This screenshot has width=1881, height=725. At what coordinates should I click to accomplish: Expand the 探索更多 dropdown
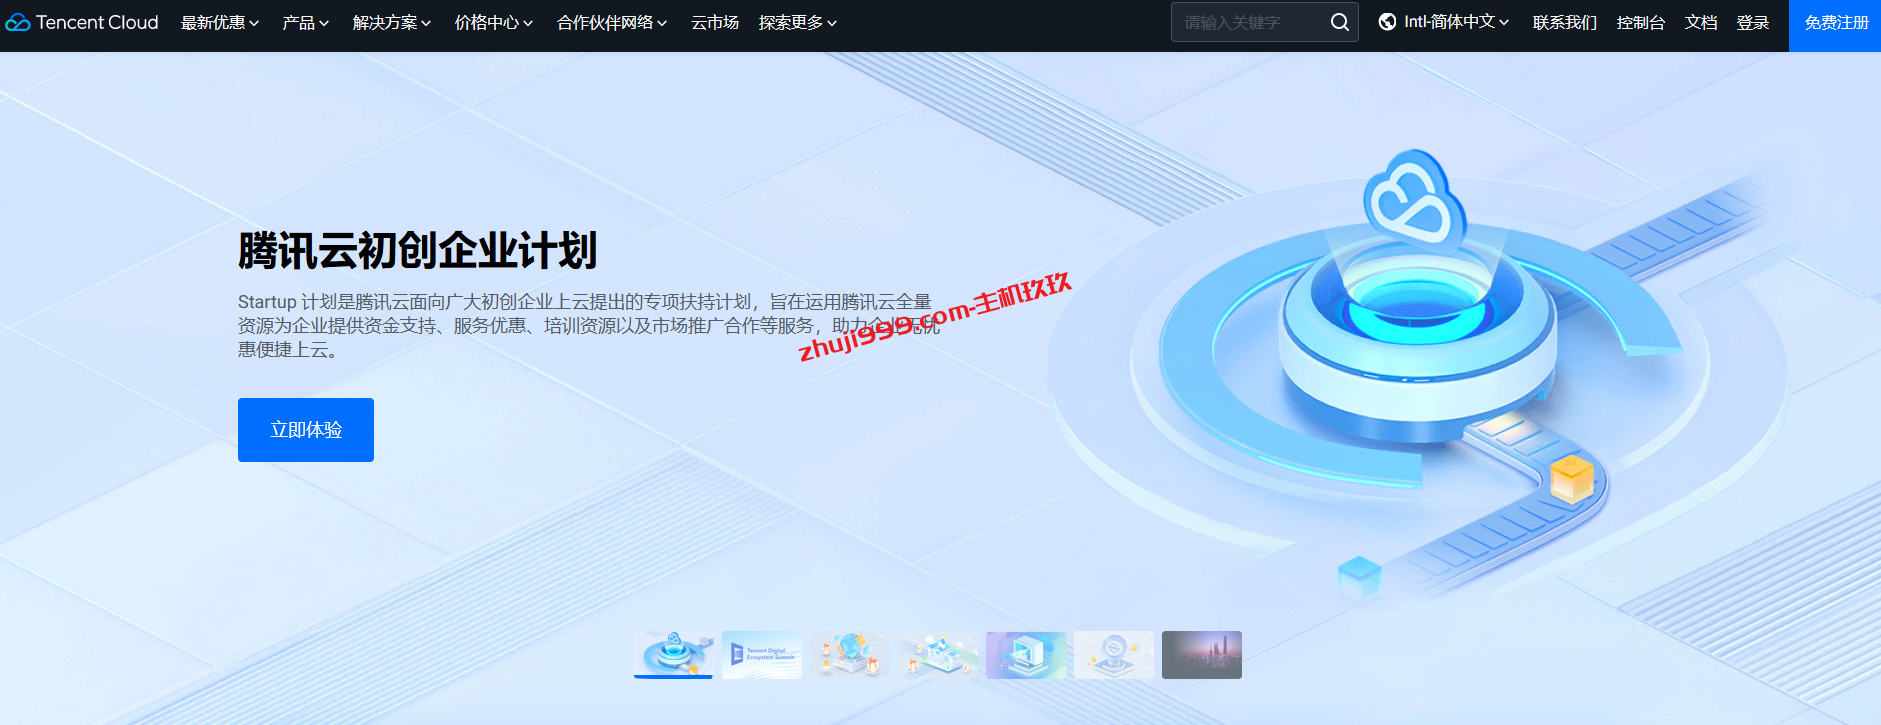pyautogui.click(x=798, y=22)
